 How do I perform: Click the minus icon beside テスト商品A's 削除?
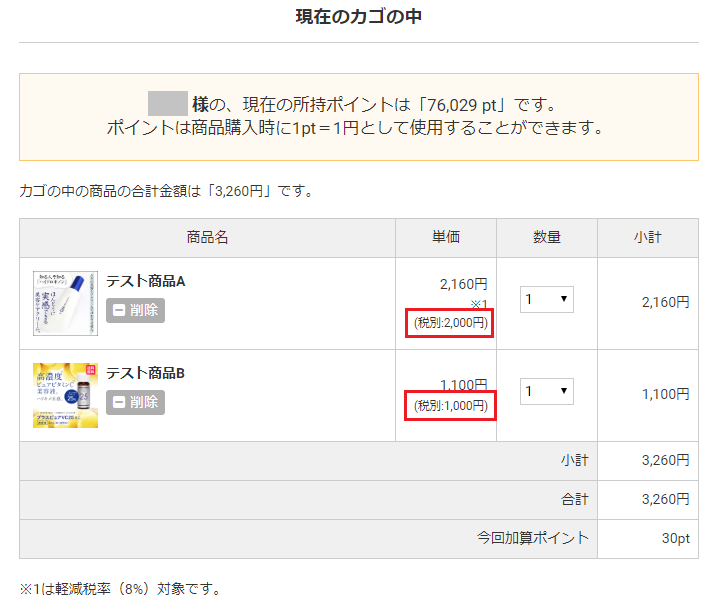point(119,311)
